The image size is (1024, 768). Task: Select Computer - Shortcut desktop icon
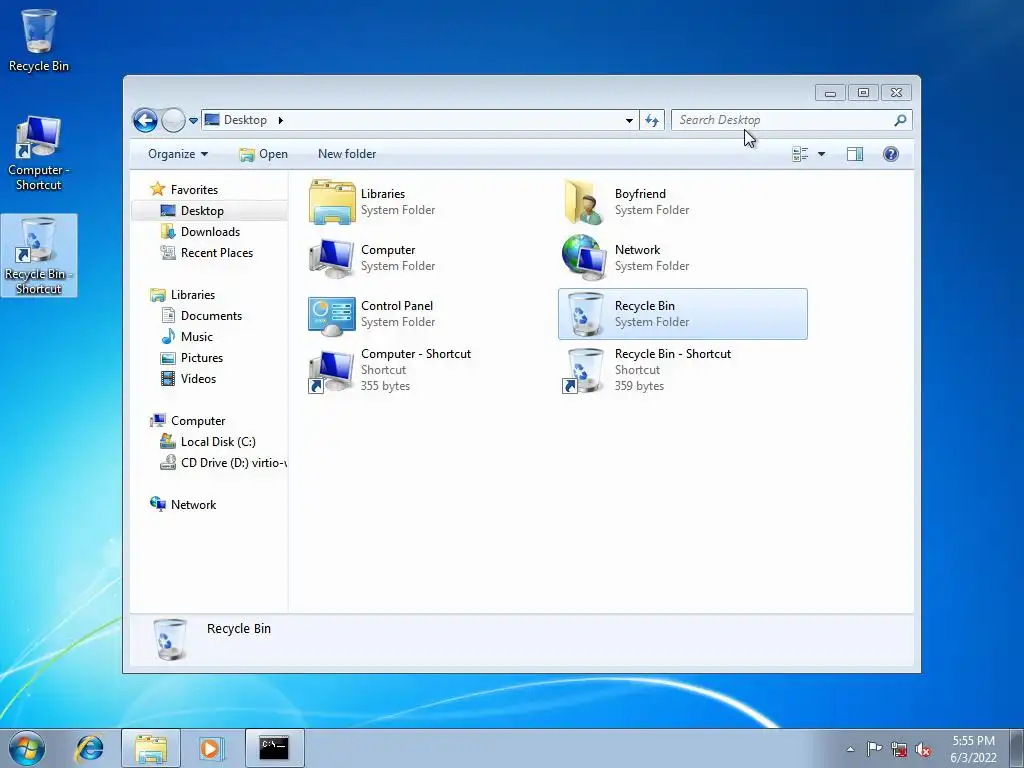(39, 153)
